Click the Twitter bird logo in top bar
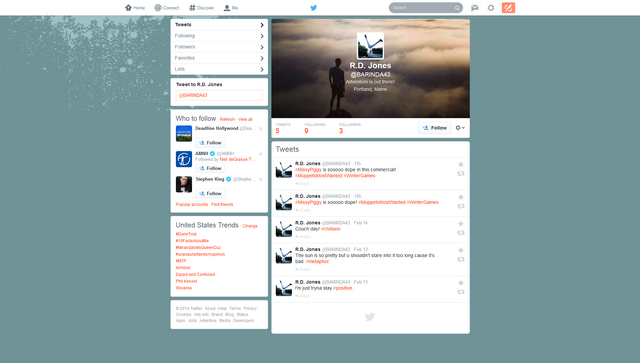This screenshot has height=363, width=640. tap(313, 8)
